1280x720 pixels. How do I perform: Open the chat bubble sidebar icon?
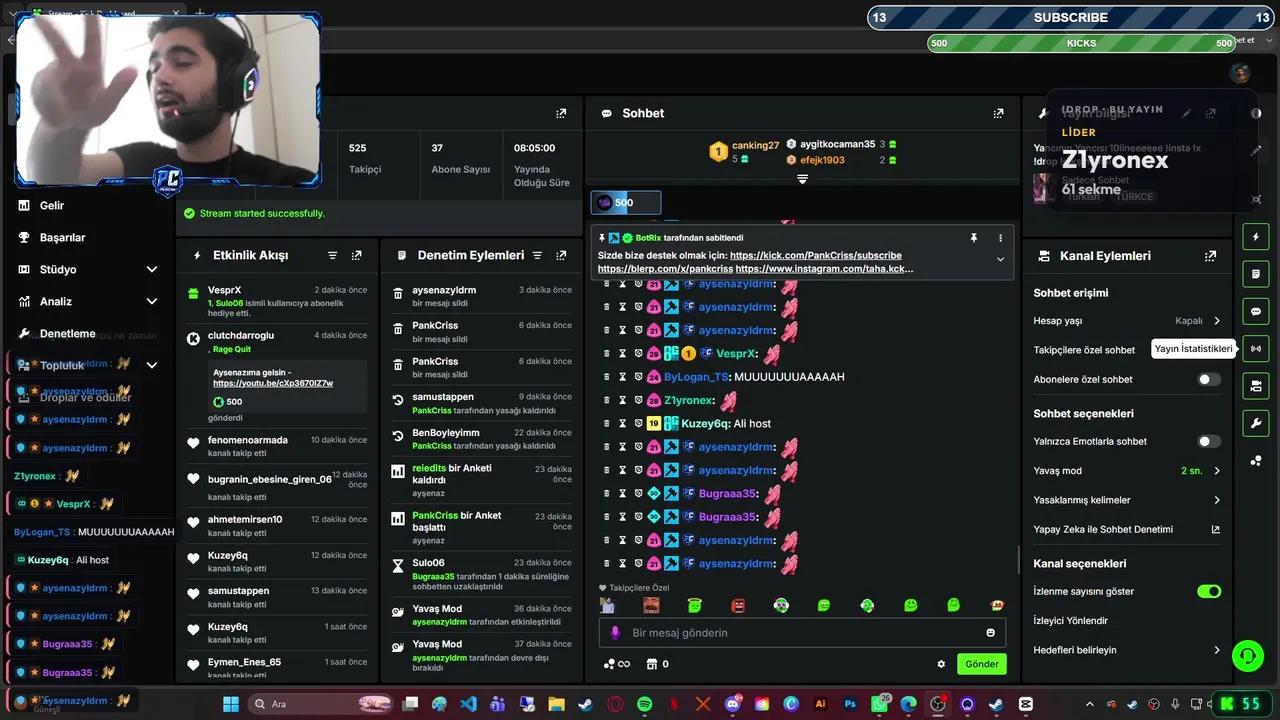tap(1256, 312)
